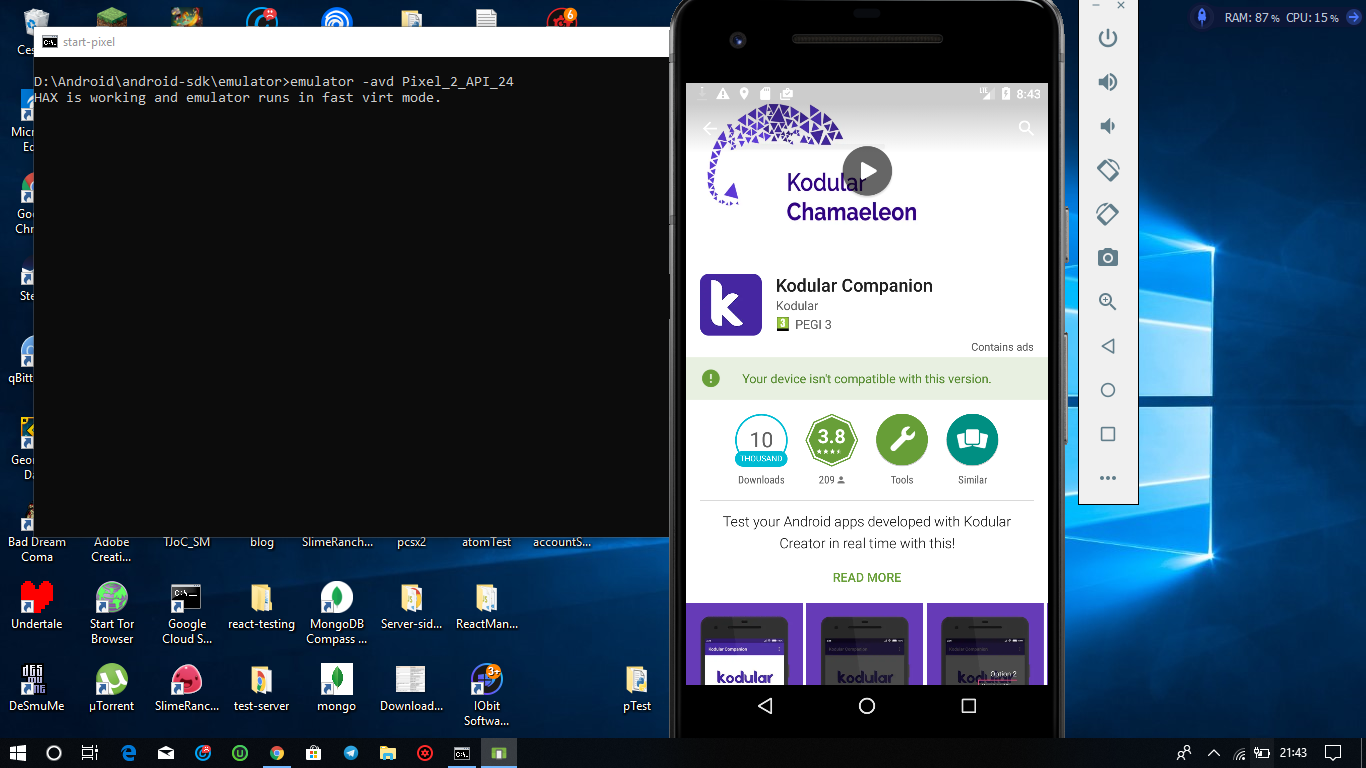Open the Windows Start menu
1366x768 pixels.
[18, 753]
